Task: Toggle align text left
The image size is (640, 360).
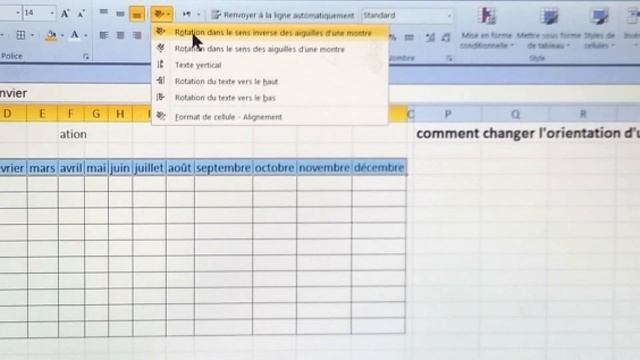Action: click(x=104, y=36)
